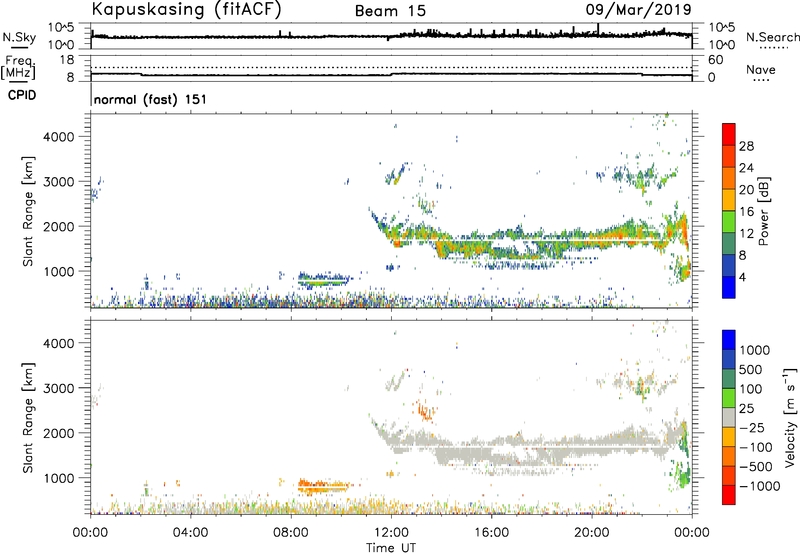Screen dimensions: 800x554
Task: Click the 'Power [dB]' color bar label
Action: 763,211
